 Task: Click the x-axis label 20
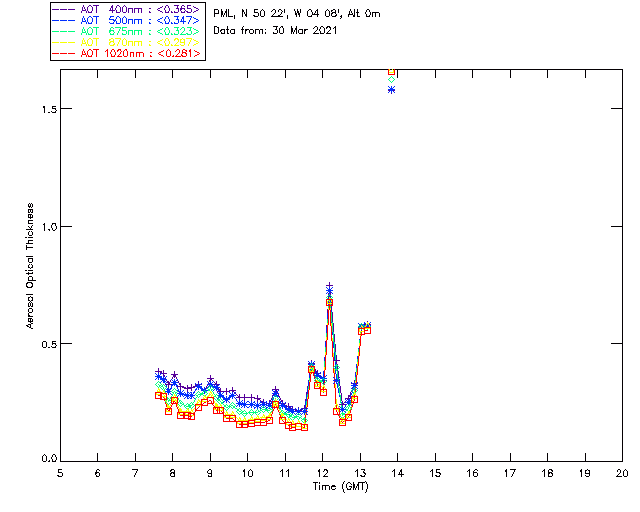622,473
